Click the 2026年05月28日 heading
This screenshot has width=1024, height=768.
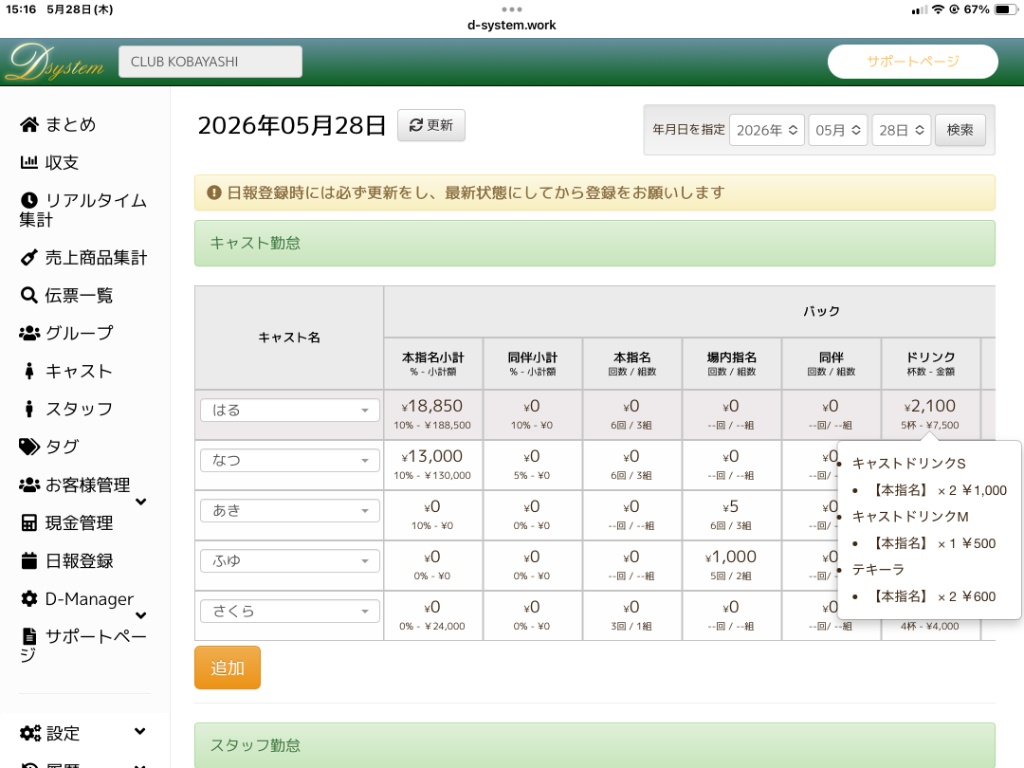291,125
